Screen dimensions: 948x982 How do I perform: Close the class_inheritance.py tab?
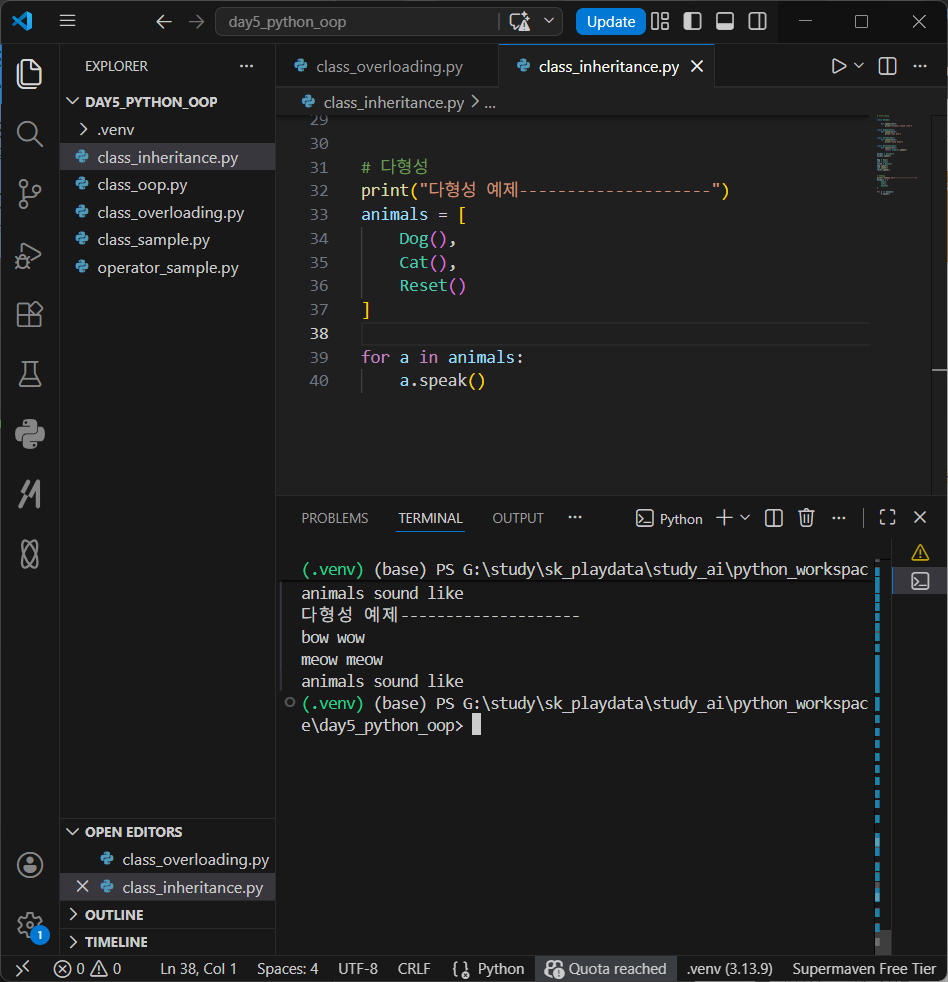(697, 66)
